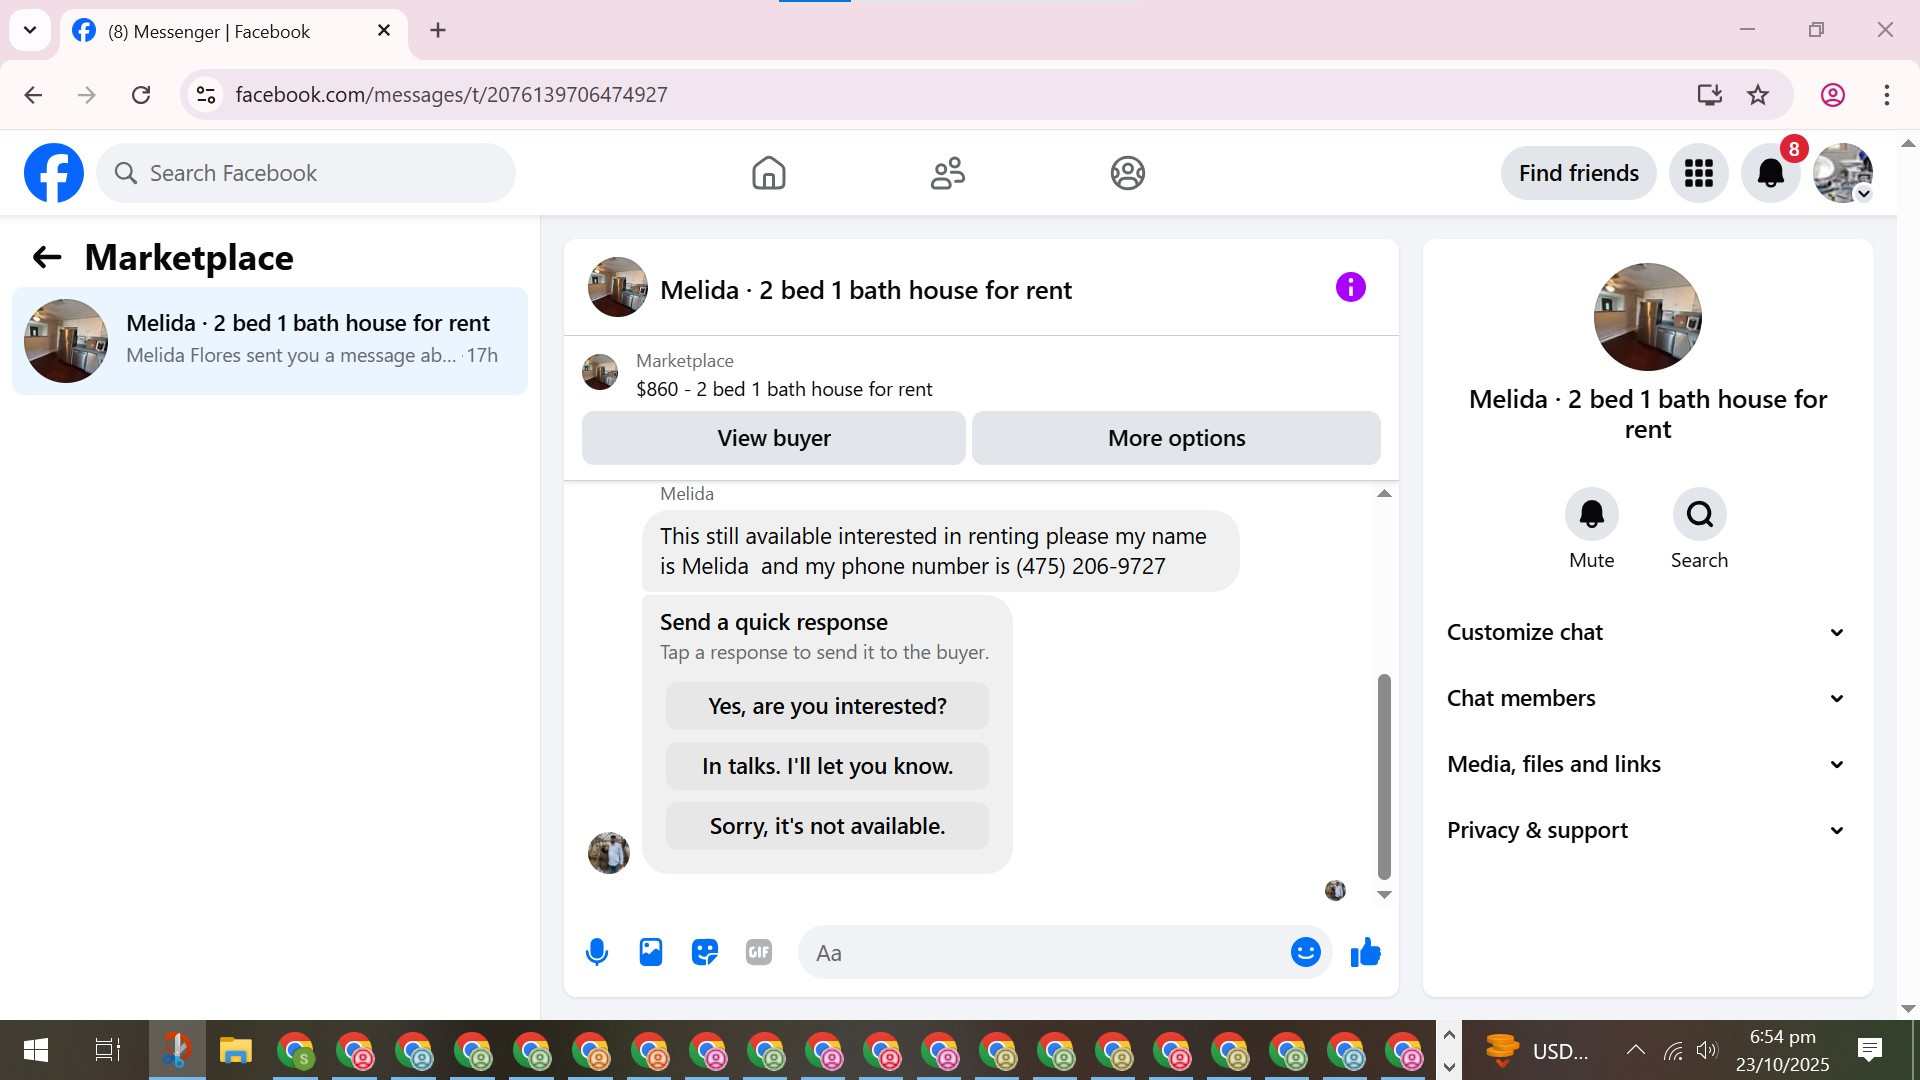Mute this conversation
The width and height of the screenshot is (1920, 1080).
1591,515
